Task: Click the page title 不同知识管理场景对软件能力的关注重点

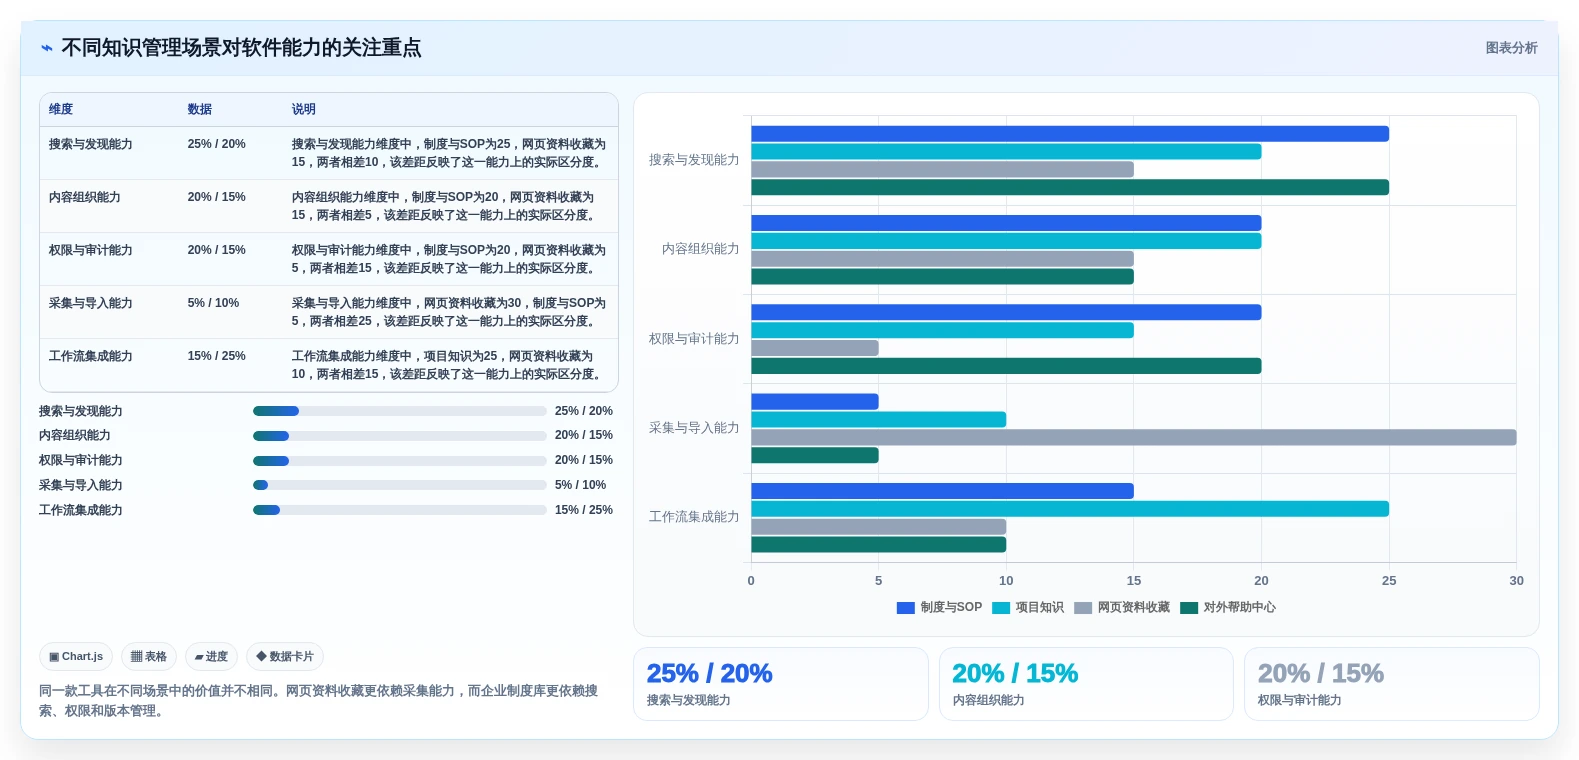Action: (241, 48)
